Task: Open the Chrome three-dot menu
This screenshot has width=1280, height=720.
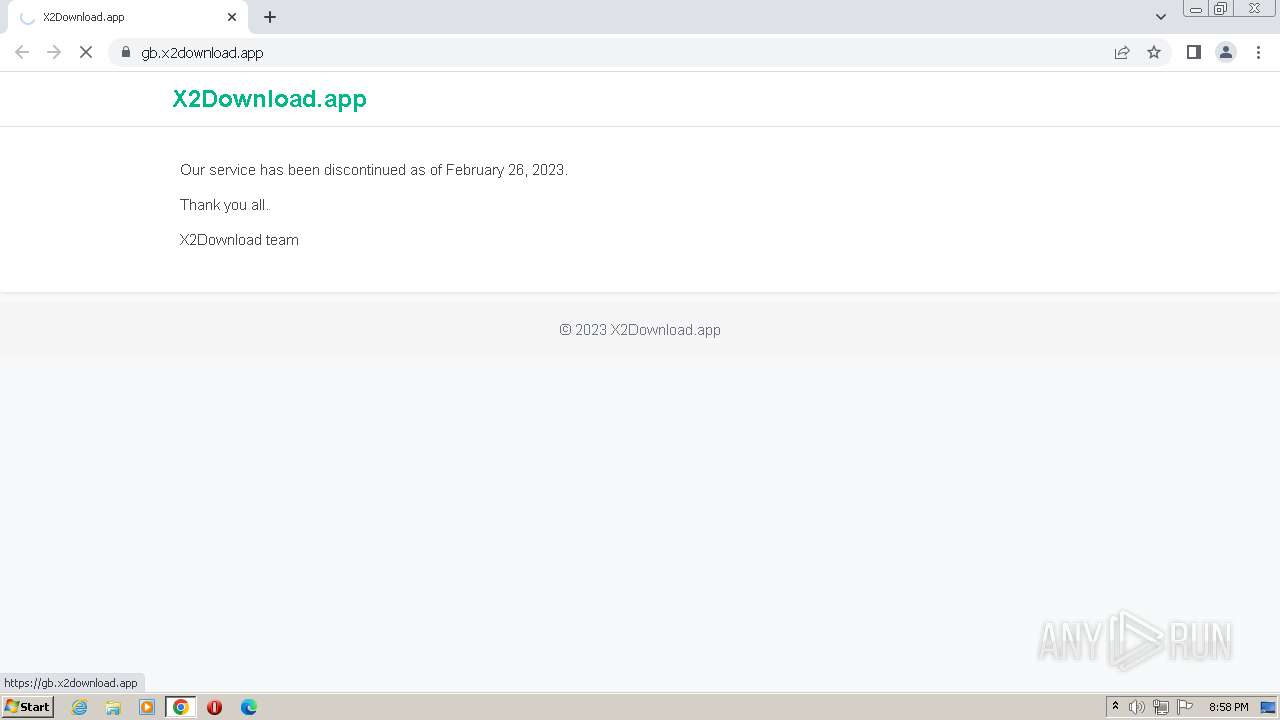Action: point(1258,52)
